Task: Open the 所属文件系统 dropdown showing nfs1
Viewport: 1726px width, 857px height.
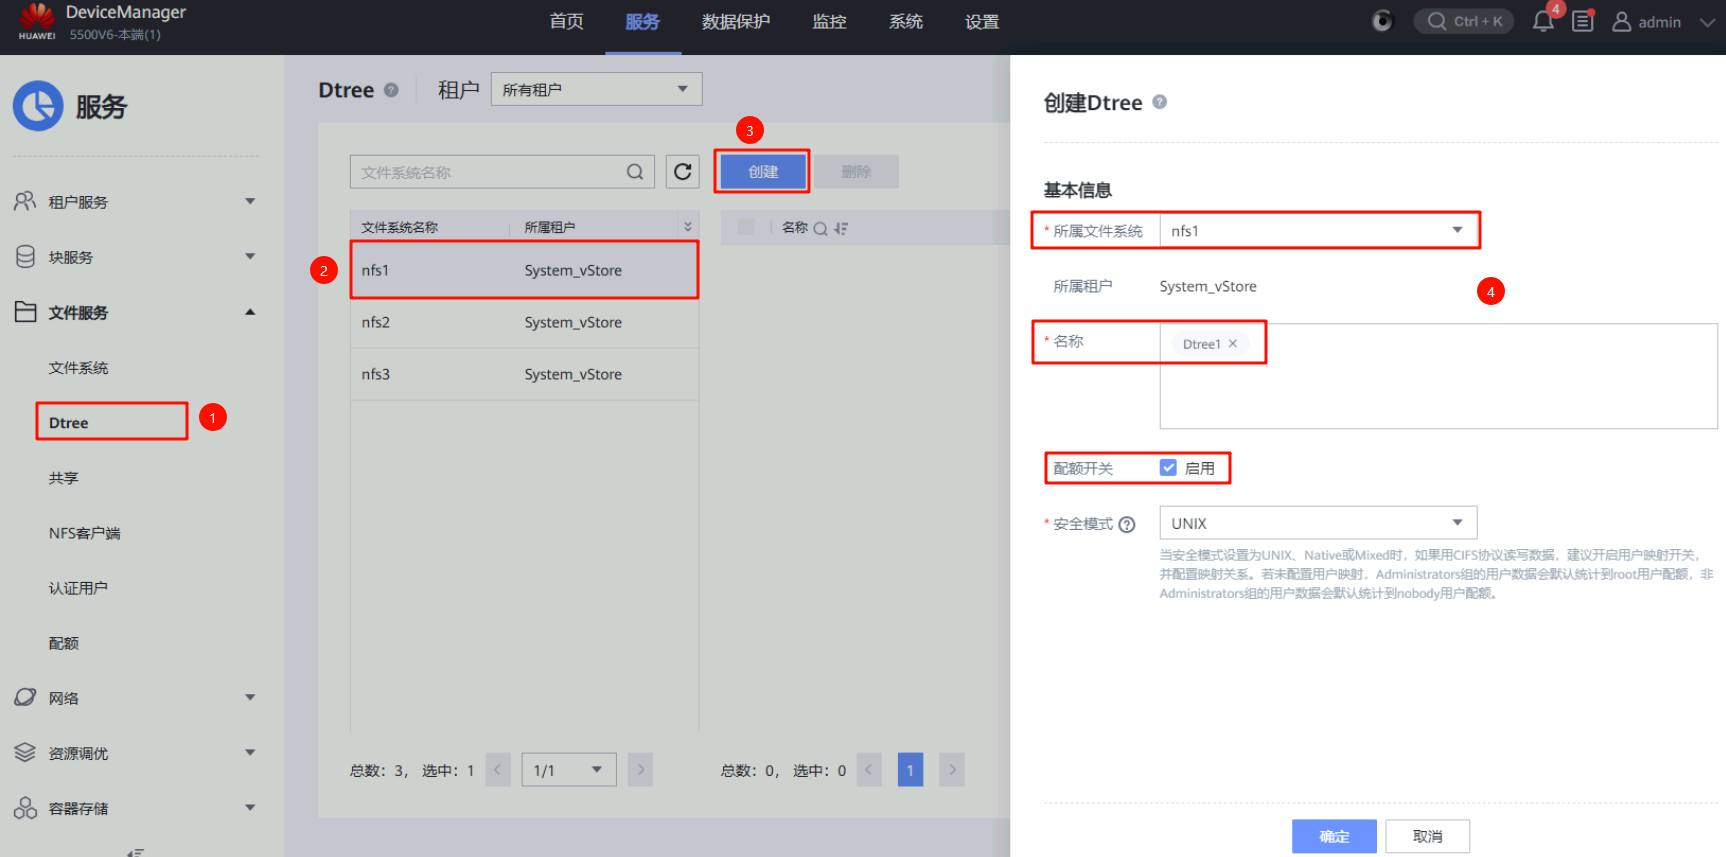Action: [1318, 231]
